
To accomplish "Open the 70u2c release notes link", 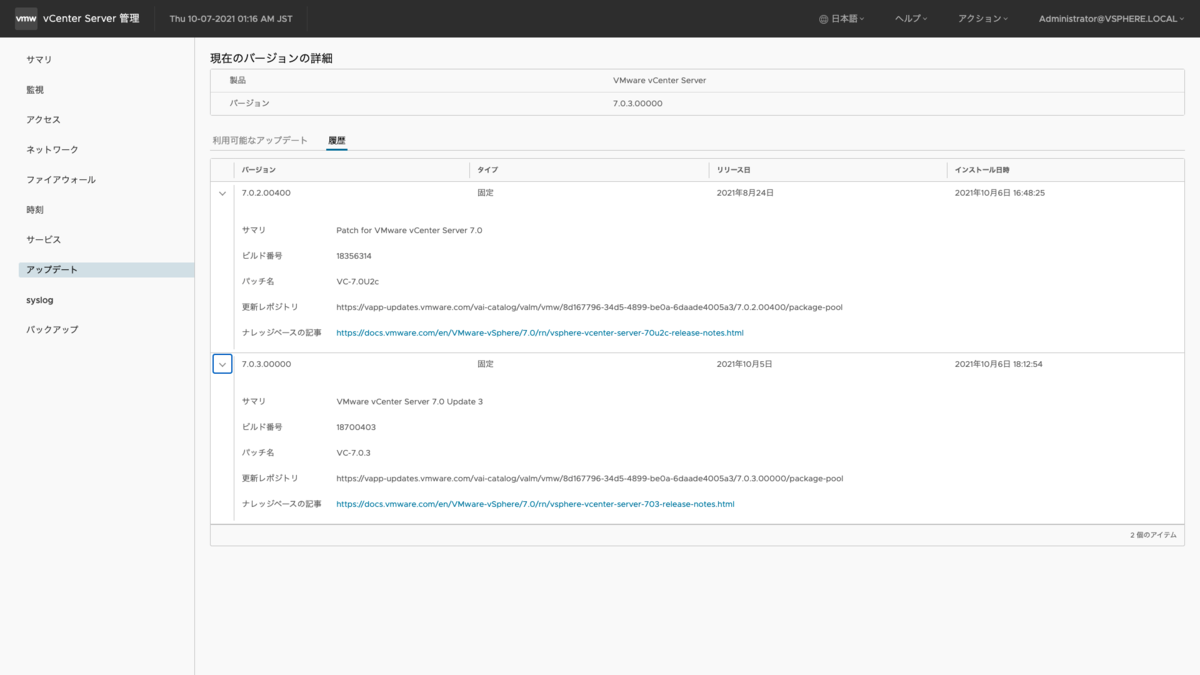I will coord(540,333).
